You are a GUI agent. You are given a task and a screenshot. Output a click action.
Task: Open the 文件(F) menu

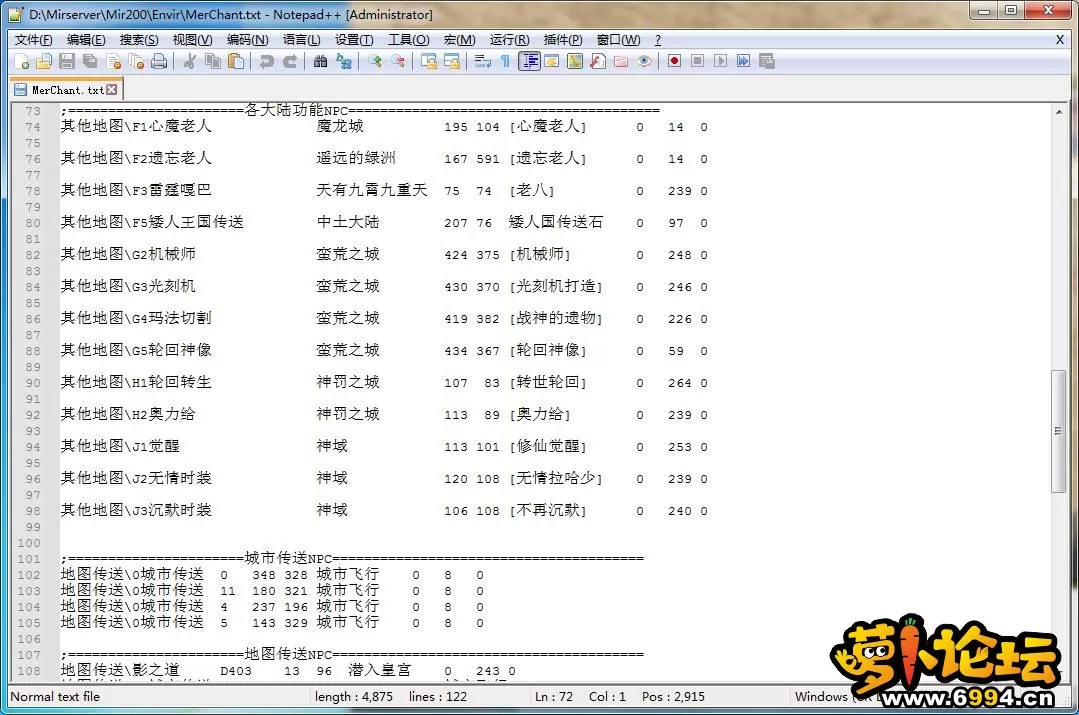(33, 40)
